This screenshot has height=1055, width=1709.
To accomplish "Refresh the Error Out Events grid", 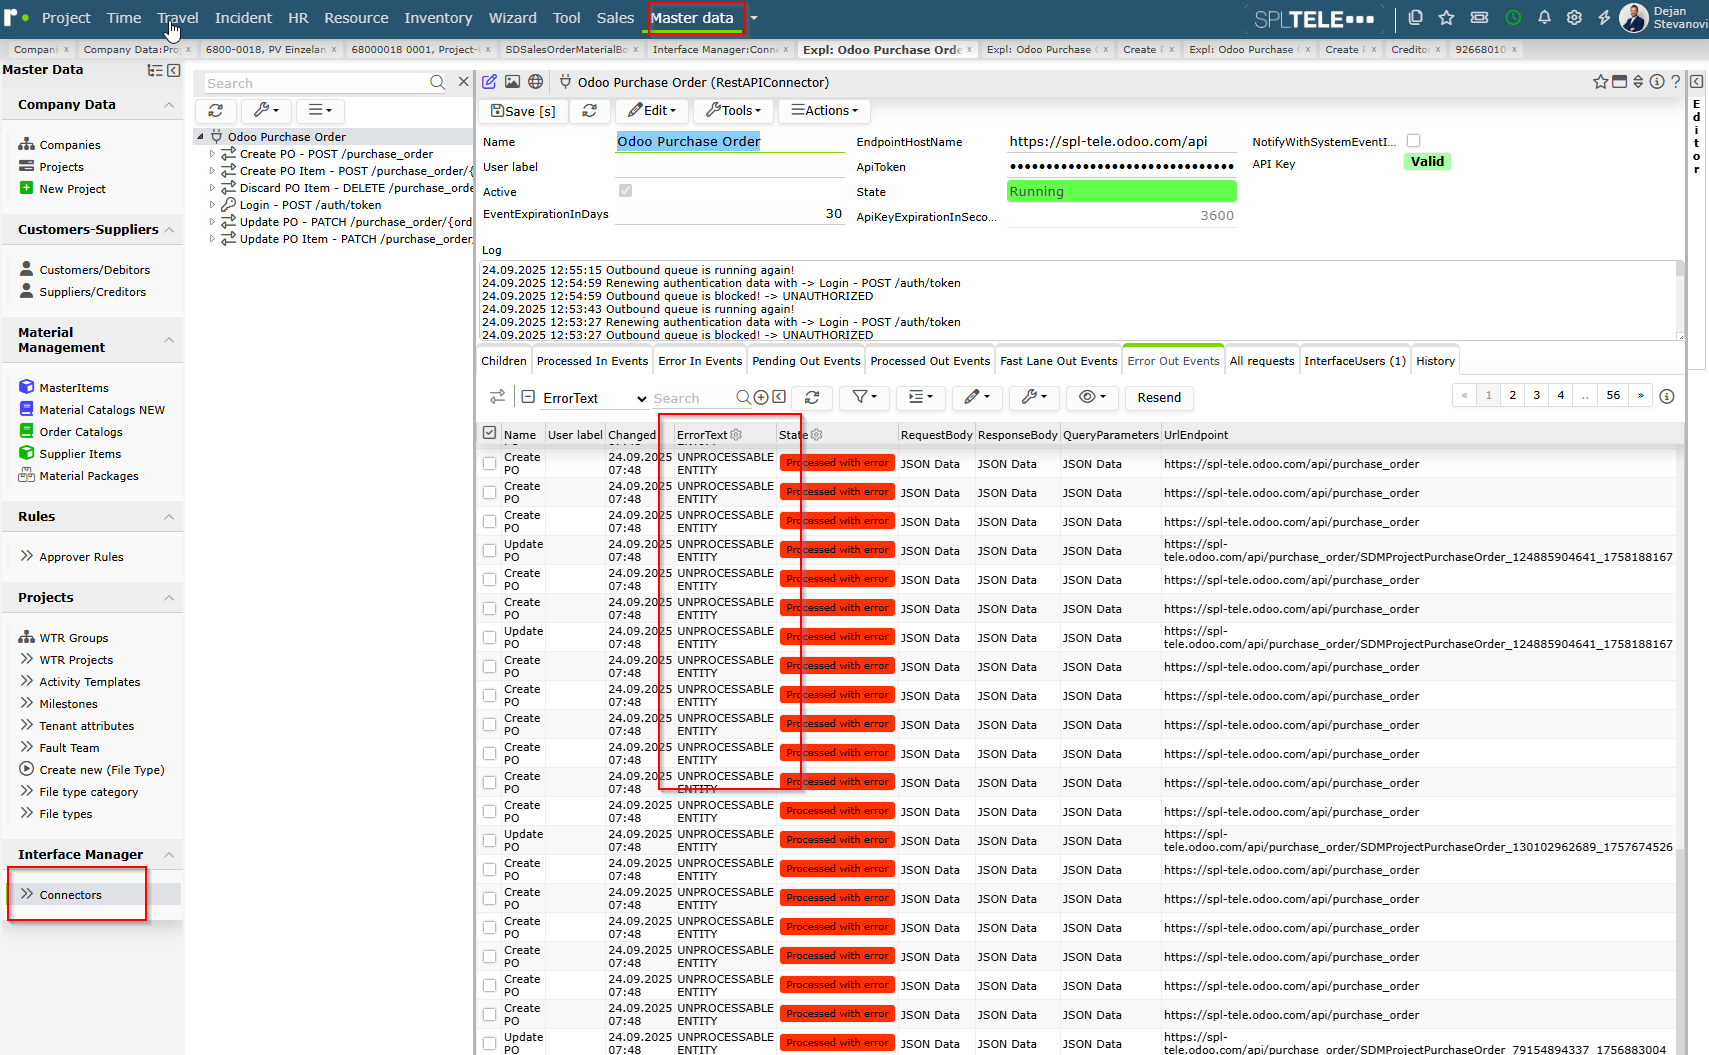I will click(x=812, y=398).
